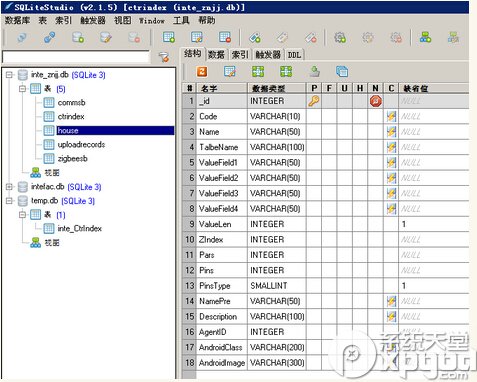This screenshot has height=382, width=477.
Task: Open the Window menu
Action: (152, 21)
